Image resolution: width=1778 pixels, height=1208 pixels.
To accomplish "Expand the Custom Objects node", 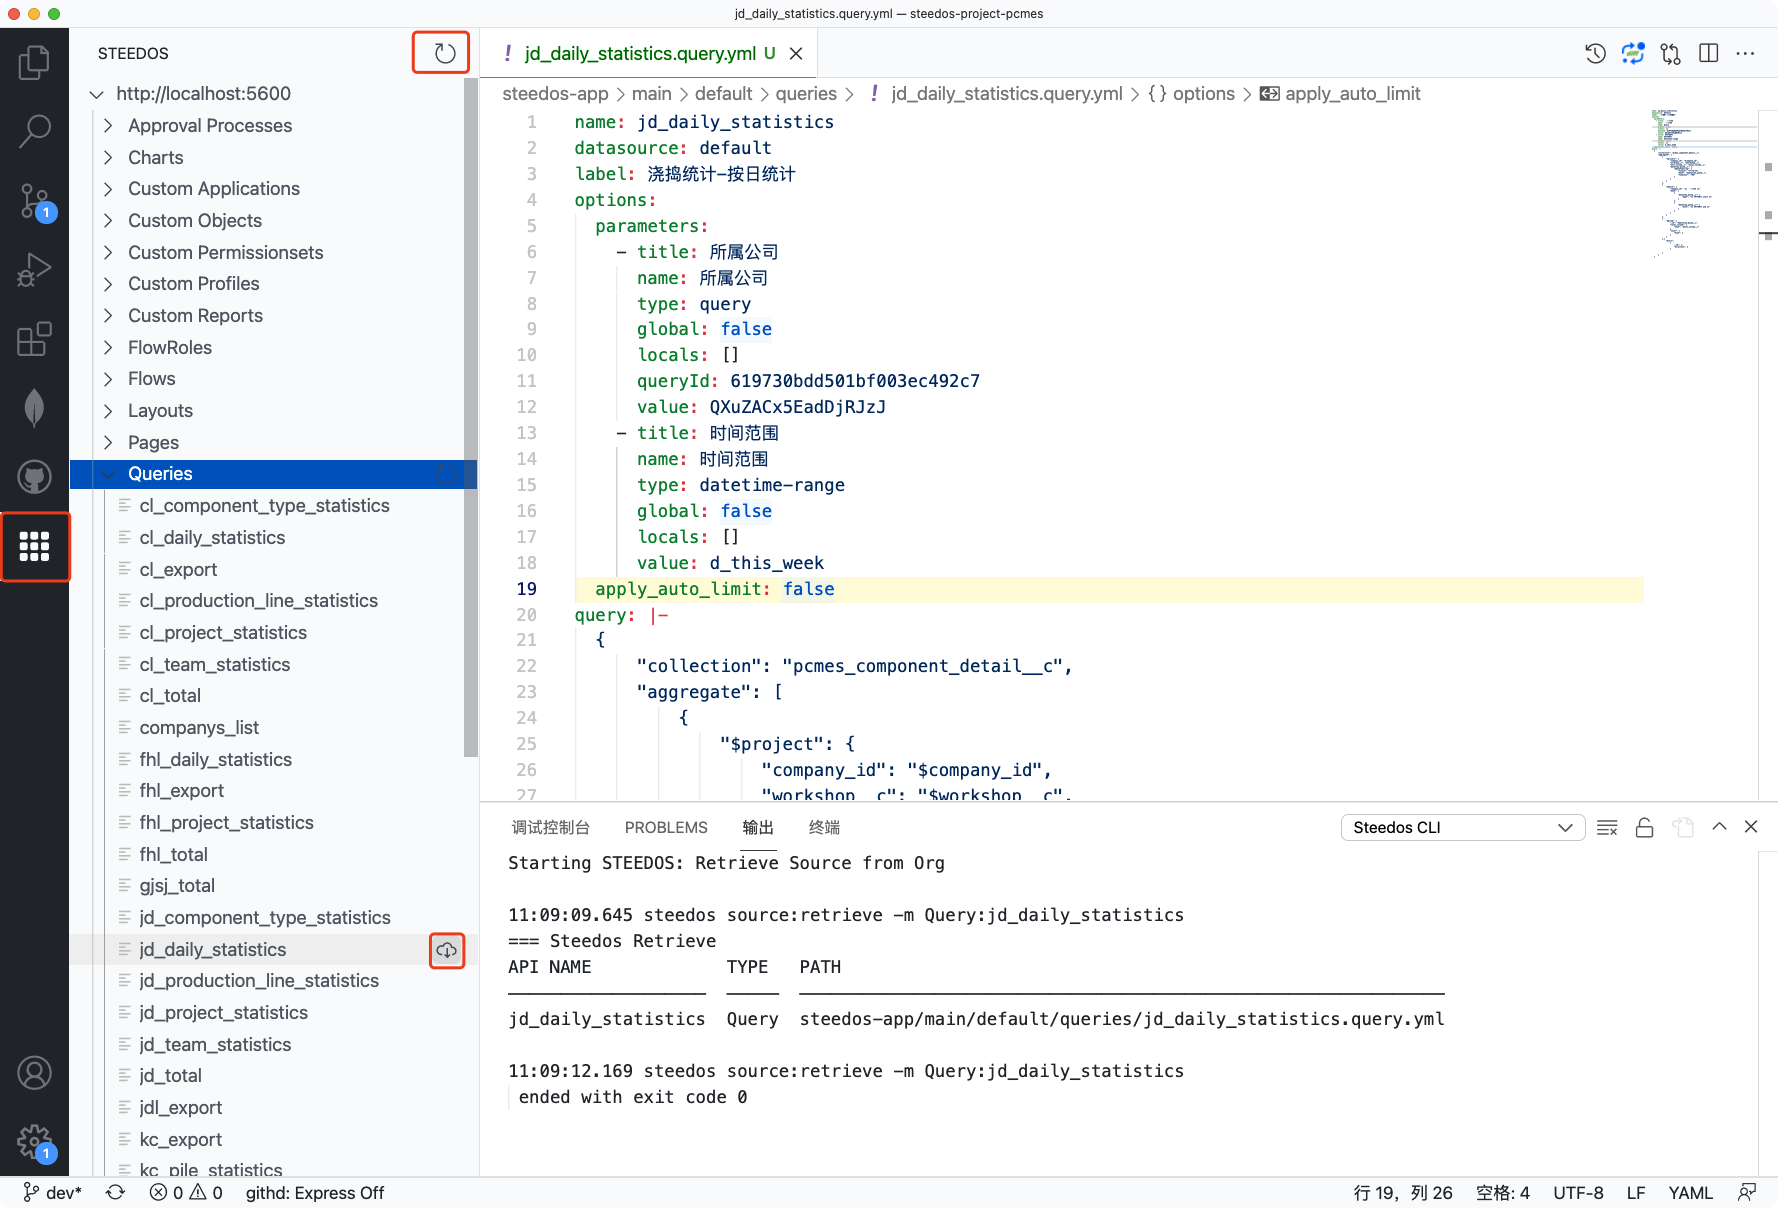I will 108,221.
